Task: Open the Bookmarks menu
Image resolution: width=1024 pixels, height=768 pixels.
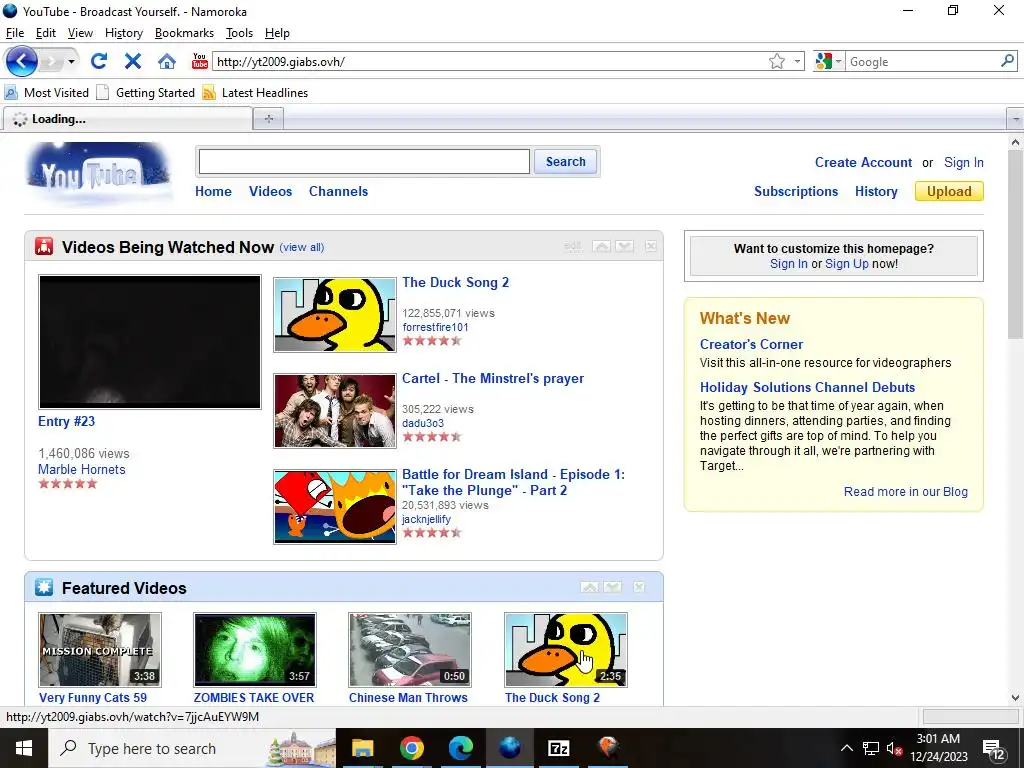Action: point(184,33)
